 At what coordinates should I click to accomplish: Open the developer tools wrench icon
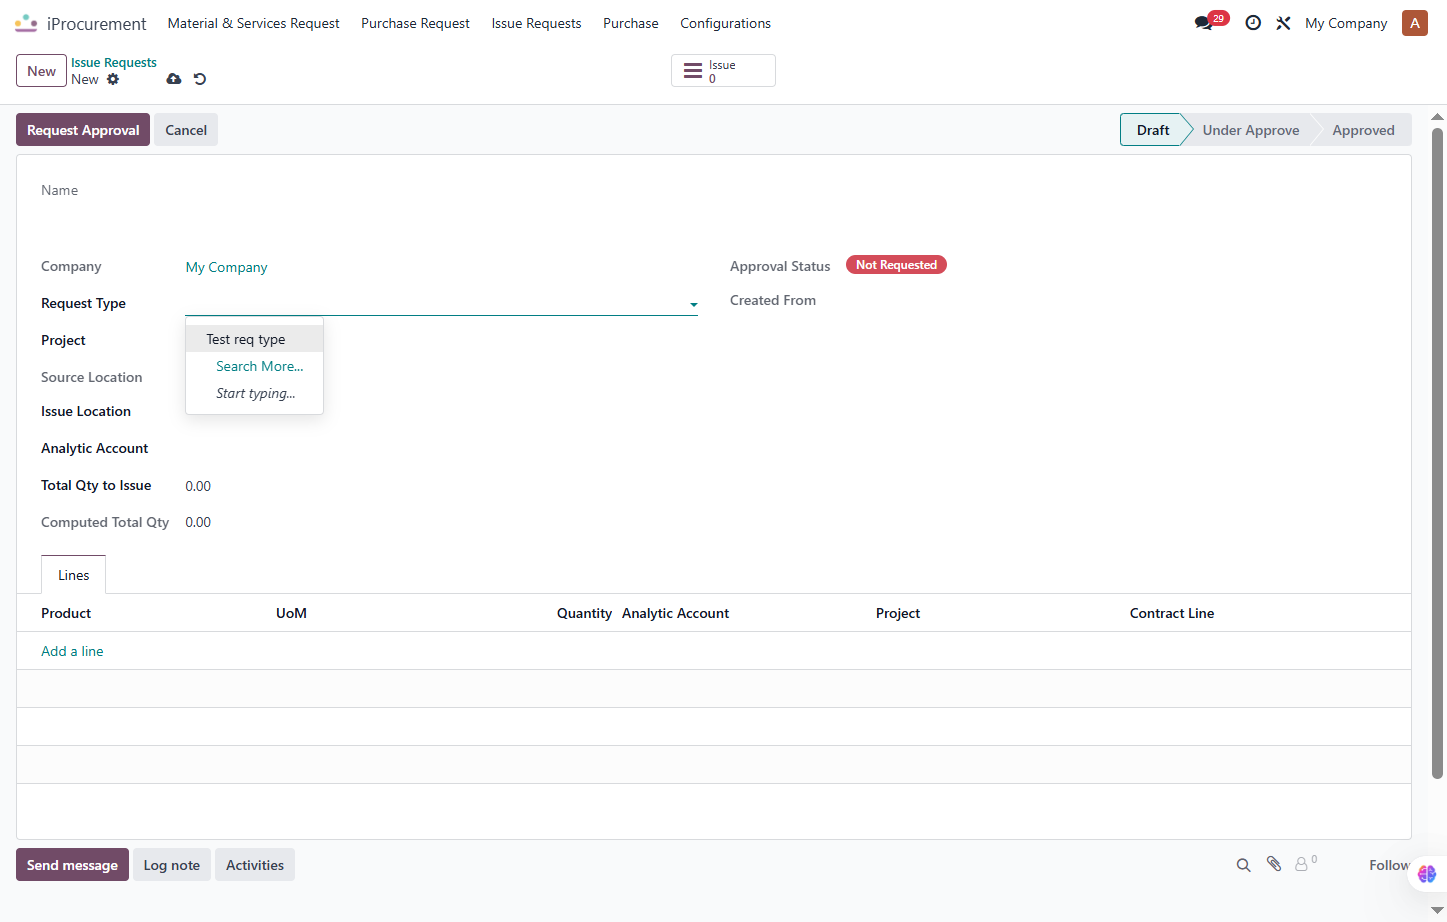1283,23
